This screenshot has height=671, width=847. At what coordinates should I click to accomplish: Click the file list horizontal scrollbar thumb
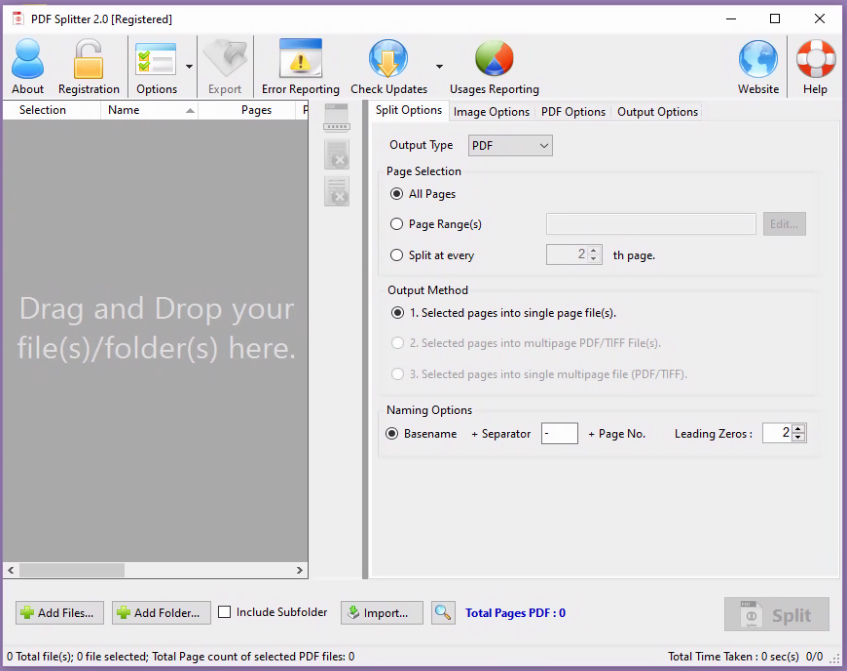tap(72, 570)
